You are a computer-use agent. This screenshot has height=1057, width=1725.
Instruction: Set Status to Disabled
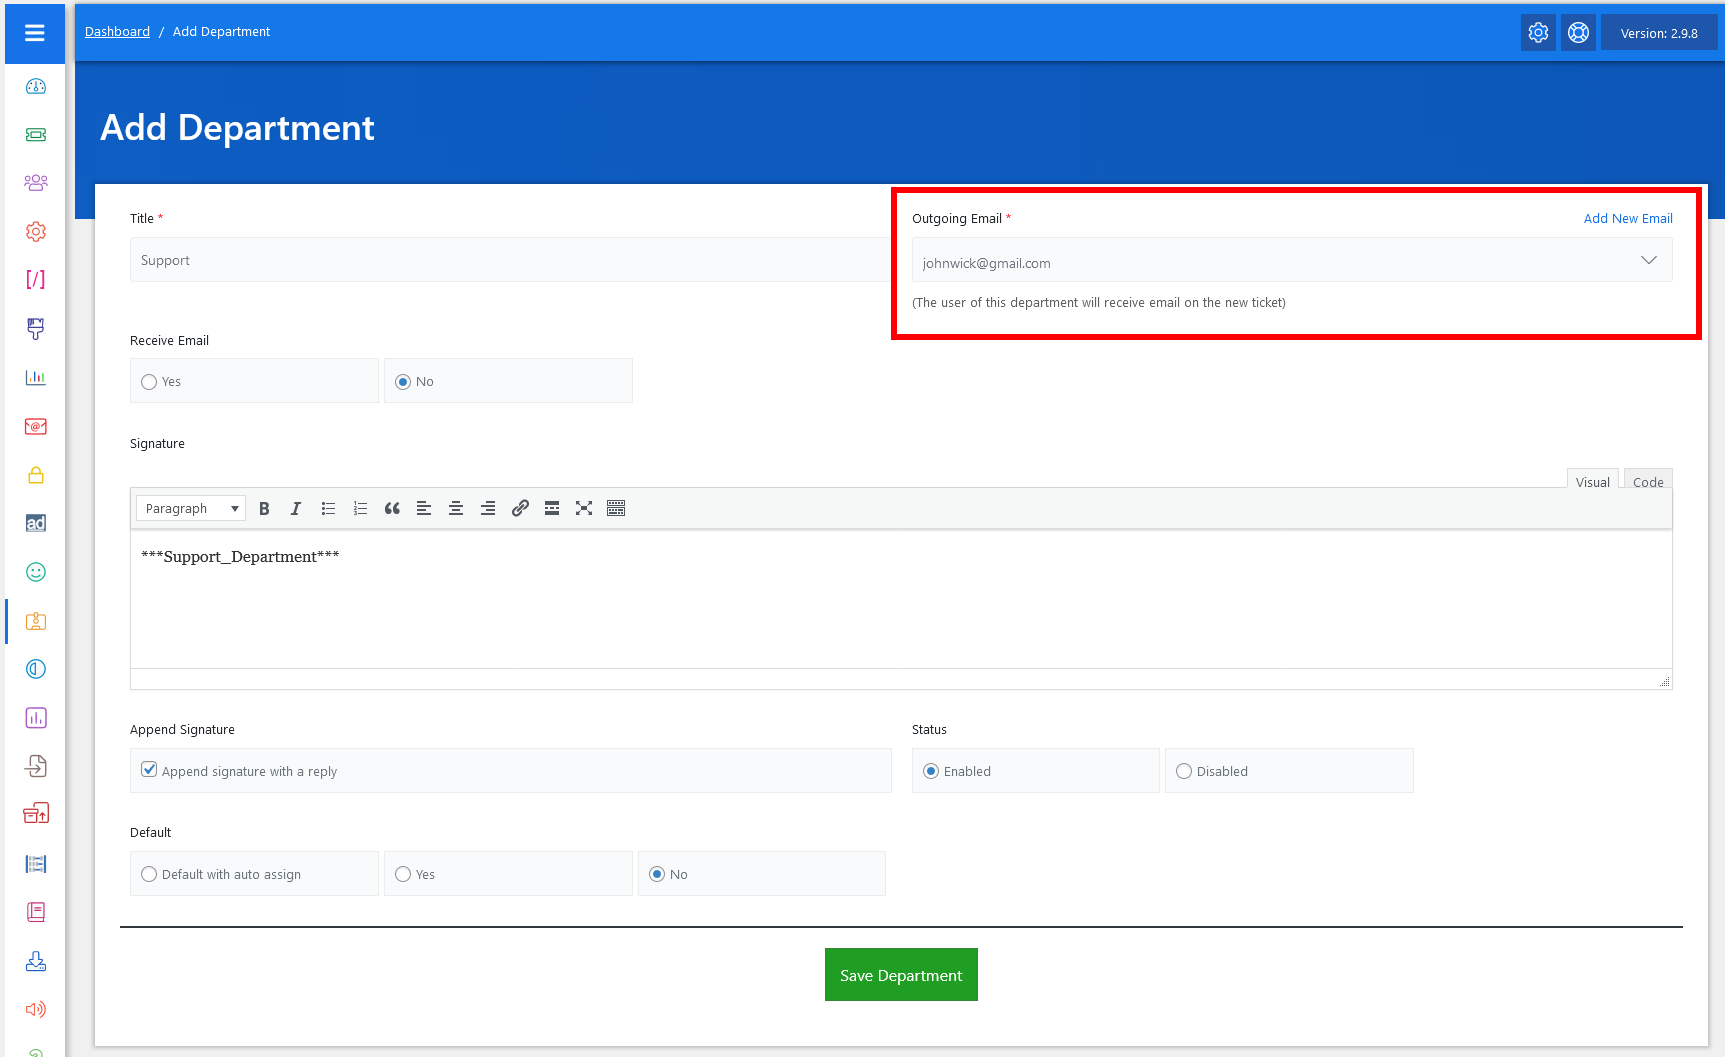pos(1184,771)
